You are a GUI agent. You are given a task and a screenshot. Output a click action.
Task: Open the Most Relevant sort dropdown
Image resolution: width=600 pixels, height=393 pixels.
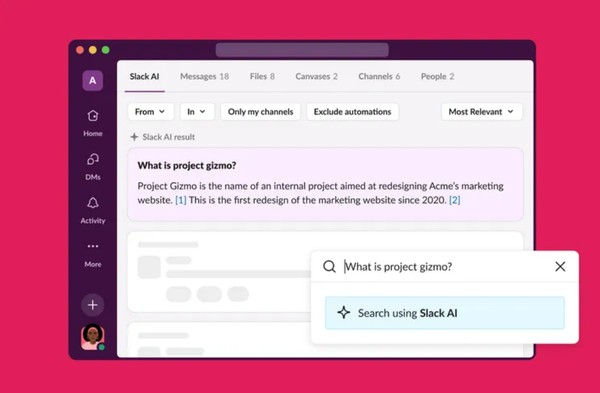coord(481,112)
